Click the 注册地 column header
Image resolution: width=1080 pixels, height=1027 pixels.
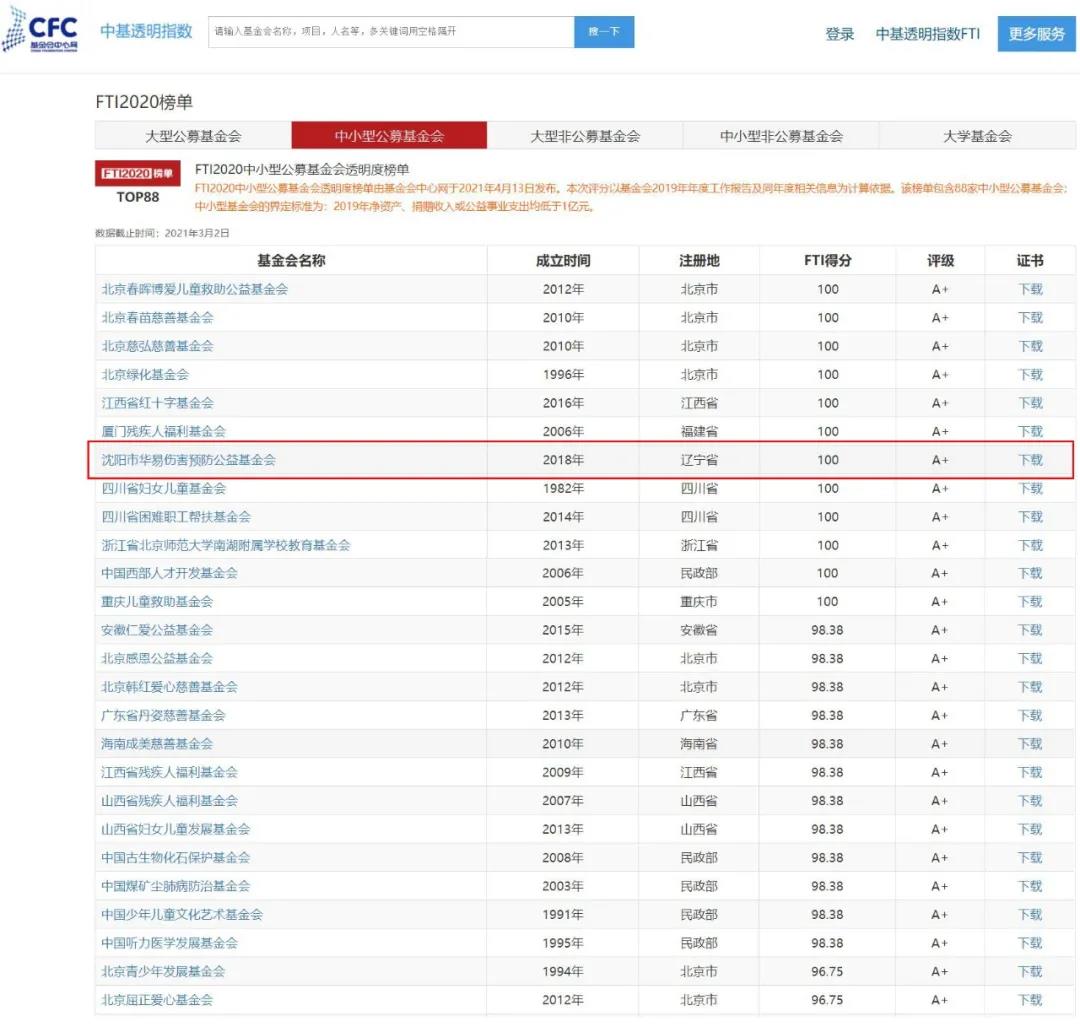[699, 260]
